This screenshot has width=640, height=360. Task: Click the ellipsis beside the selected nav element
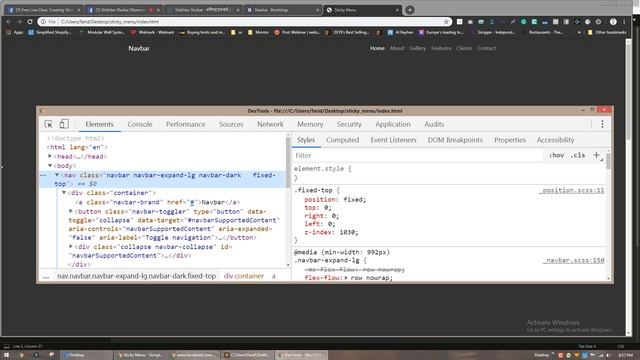coord(43,175)
